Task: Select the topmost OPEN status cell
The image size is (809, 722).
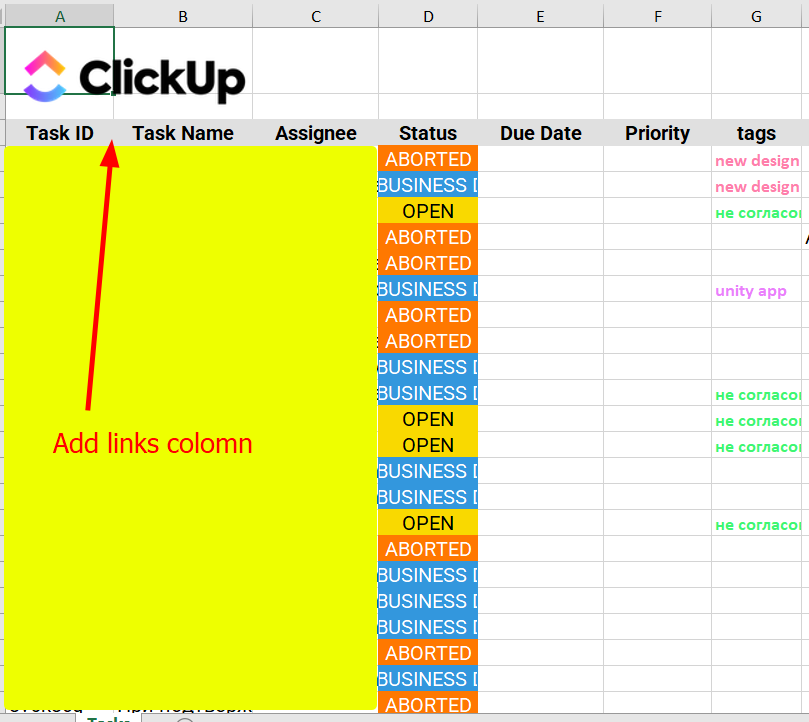Action: 428,211
